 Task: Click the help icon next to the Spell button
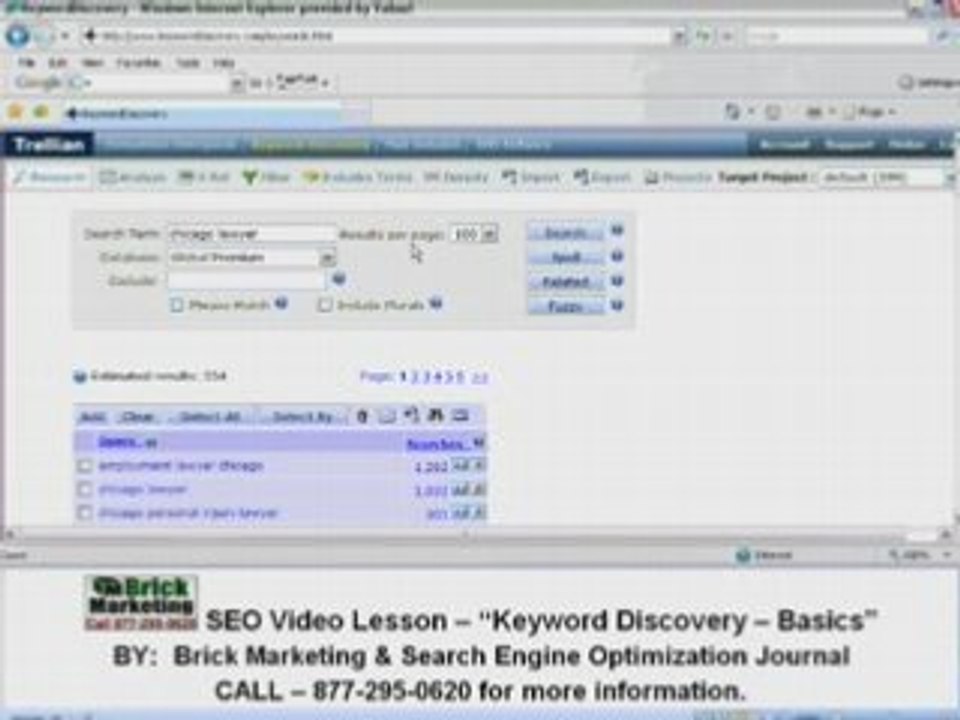[617, 256]
